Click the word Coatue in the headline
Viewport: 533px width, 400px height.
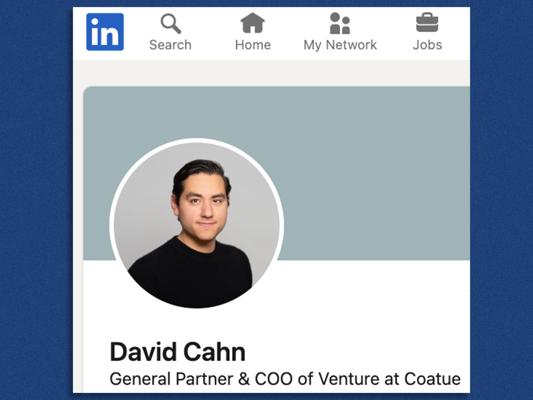pyautogui.click(x=432, y=379)
